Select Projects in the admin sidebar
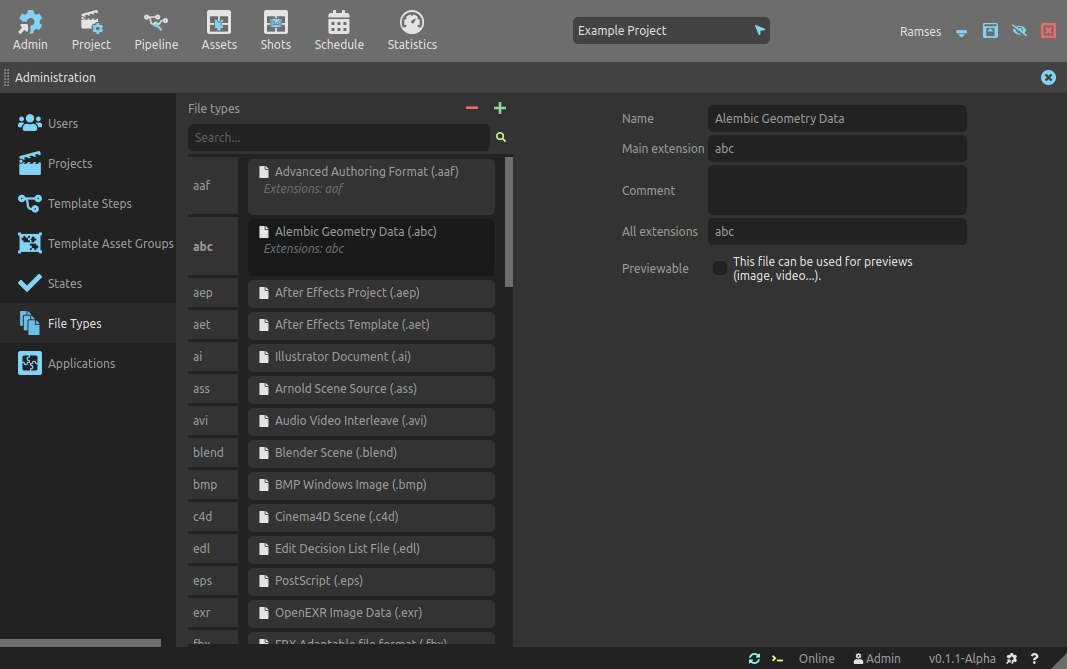The width and height of the screenshot is (1067, 669). [88, 163]
